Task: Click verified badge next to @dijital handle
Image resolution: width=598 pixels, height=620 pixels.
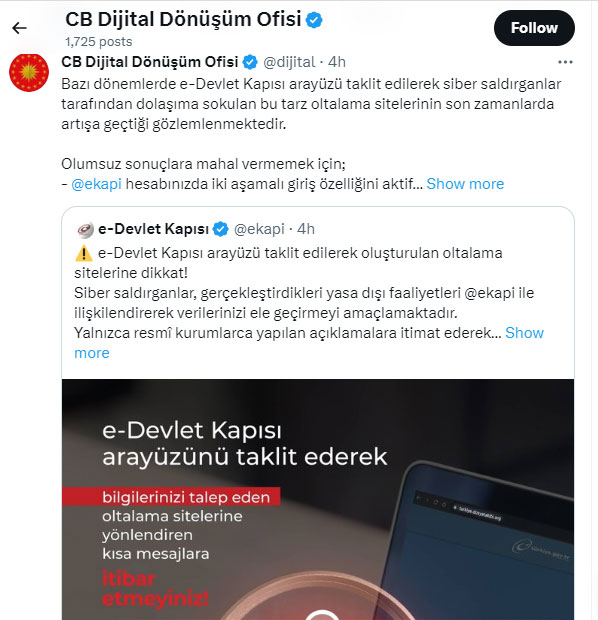Action: [250, 62]
